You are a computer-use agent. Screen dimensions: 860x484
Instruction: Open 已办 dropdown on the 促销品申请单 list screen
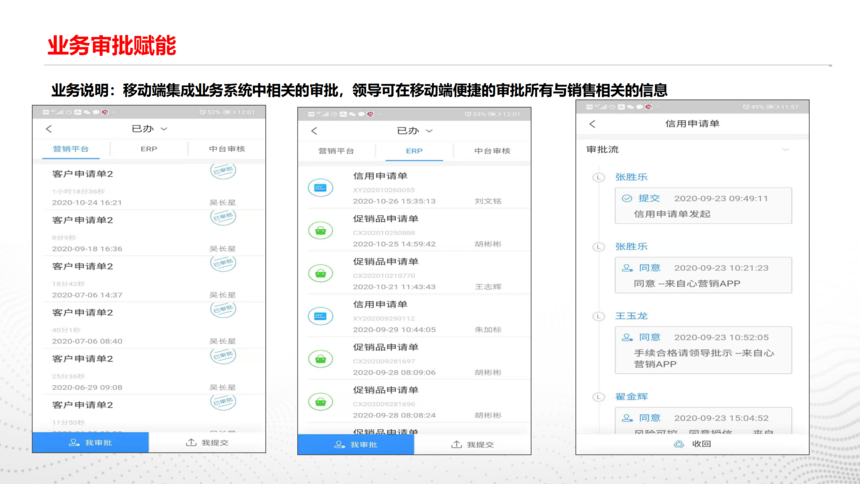pyautogui.click(x=414, y=131)
